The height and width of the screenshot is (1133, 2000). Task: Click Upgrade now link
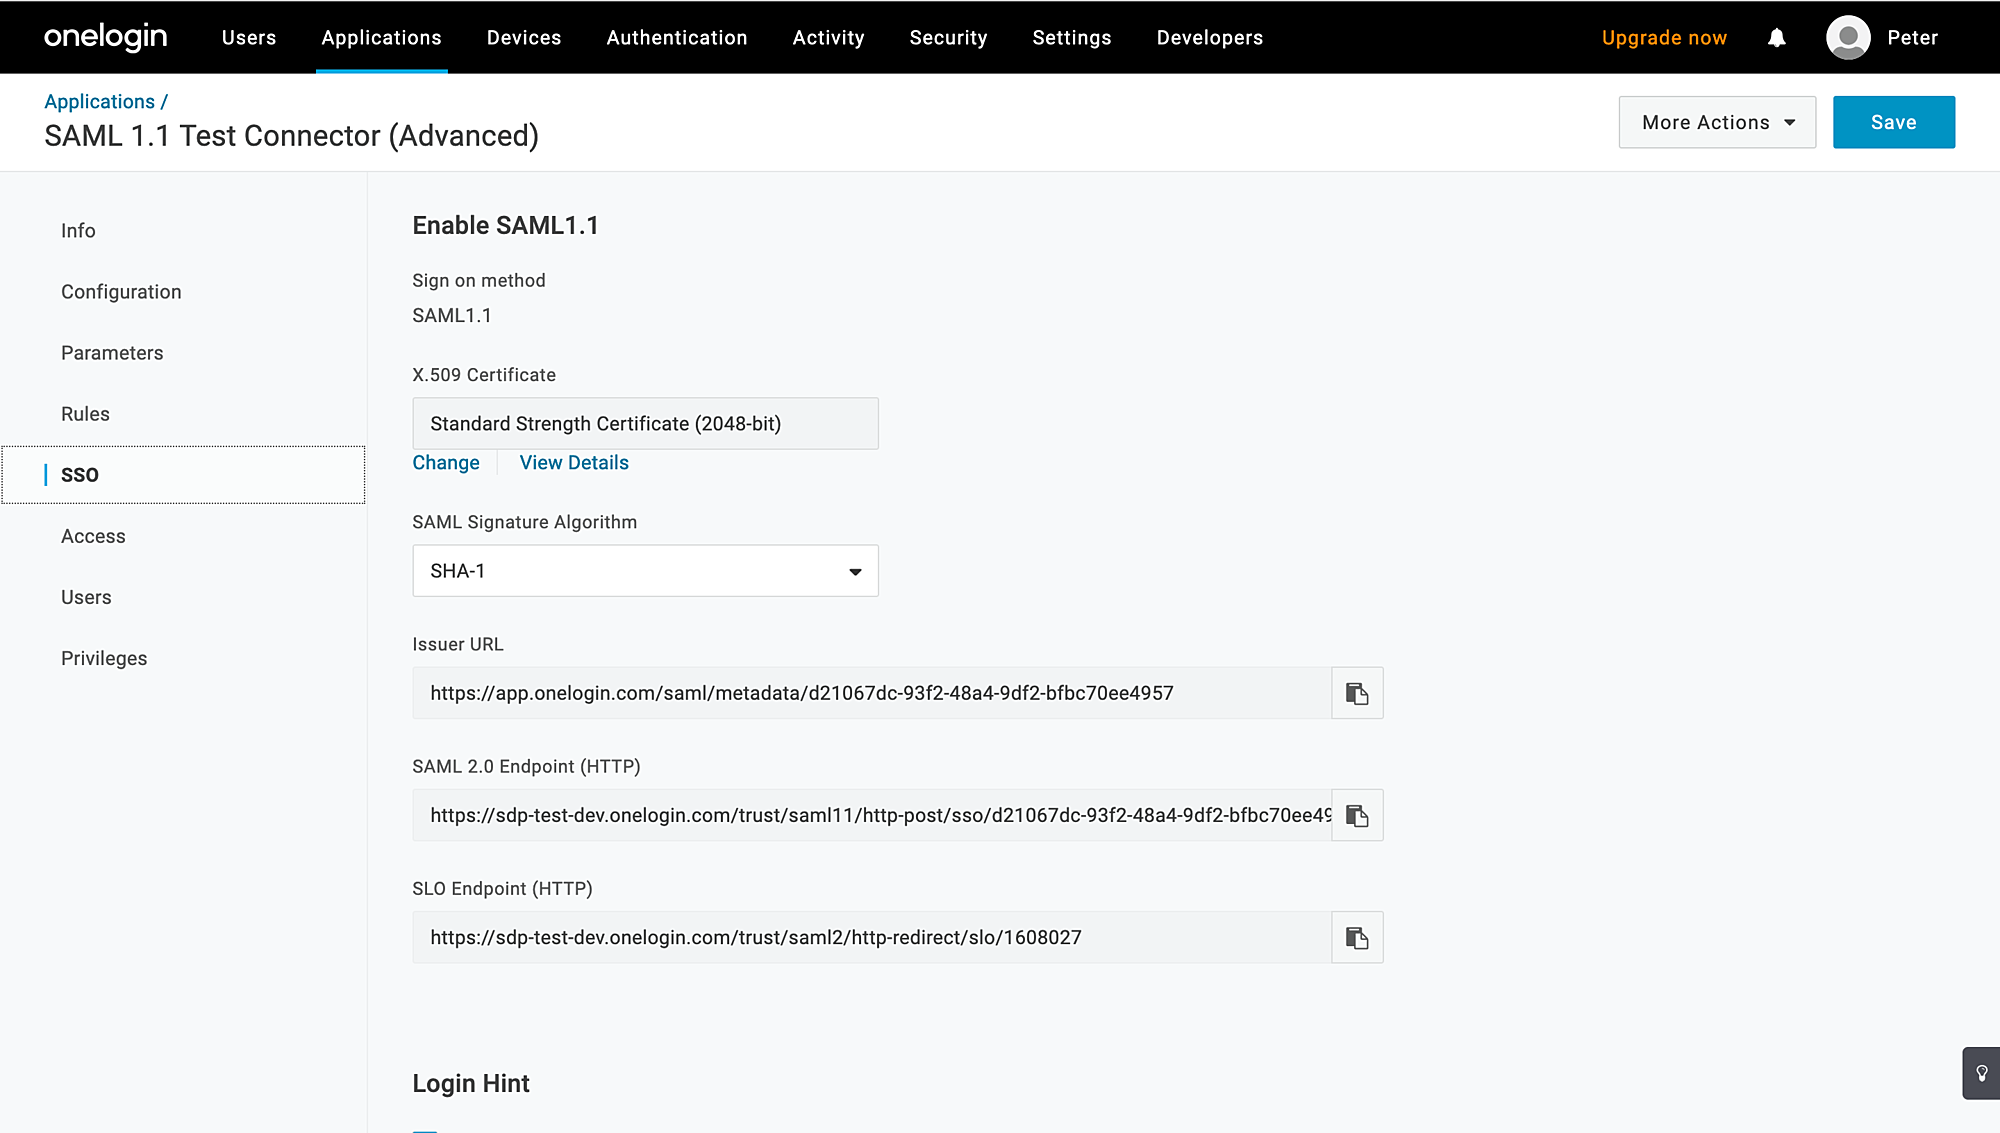[x=1664, y=38]
